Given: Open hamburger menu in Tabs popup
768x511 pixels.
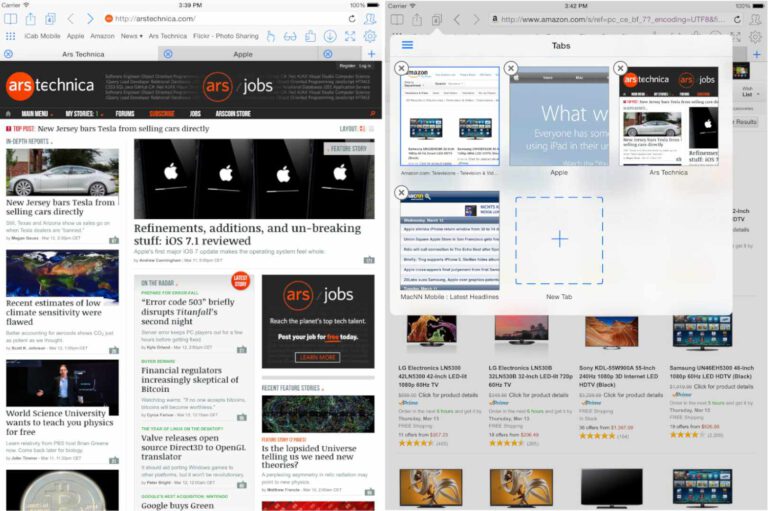Looking at the screenshot, I should coord(407,45).
